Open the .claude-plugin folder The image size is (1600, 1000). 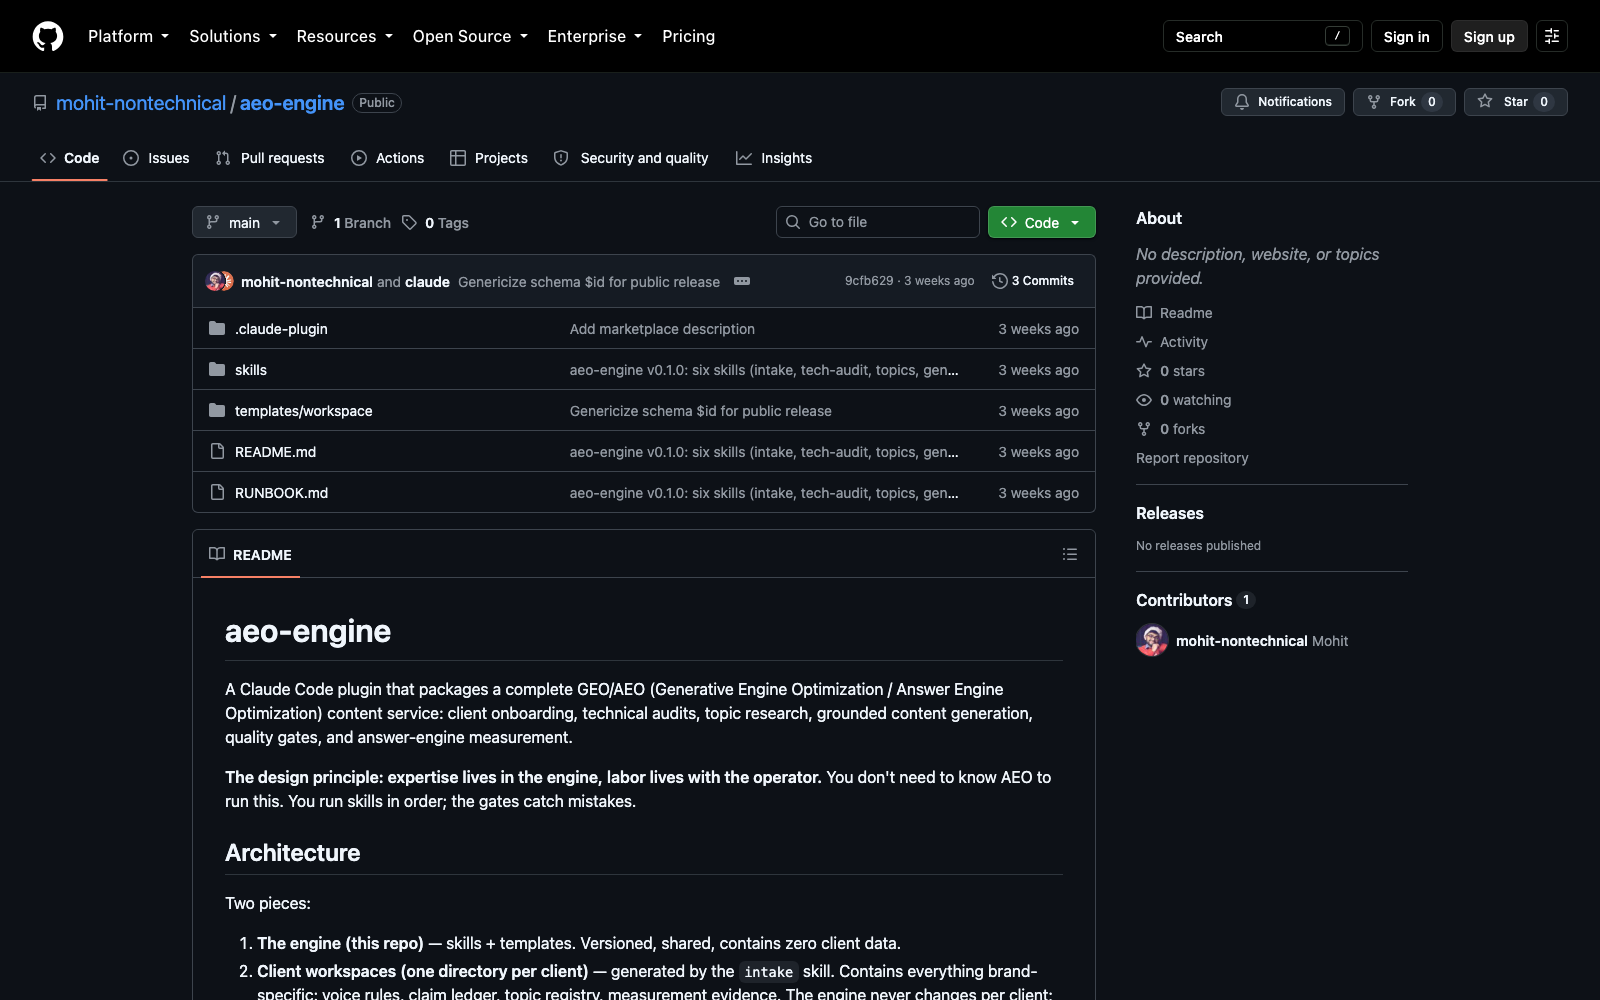[x=281, y=329]
